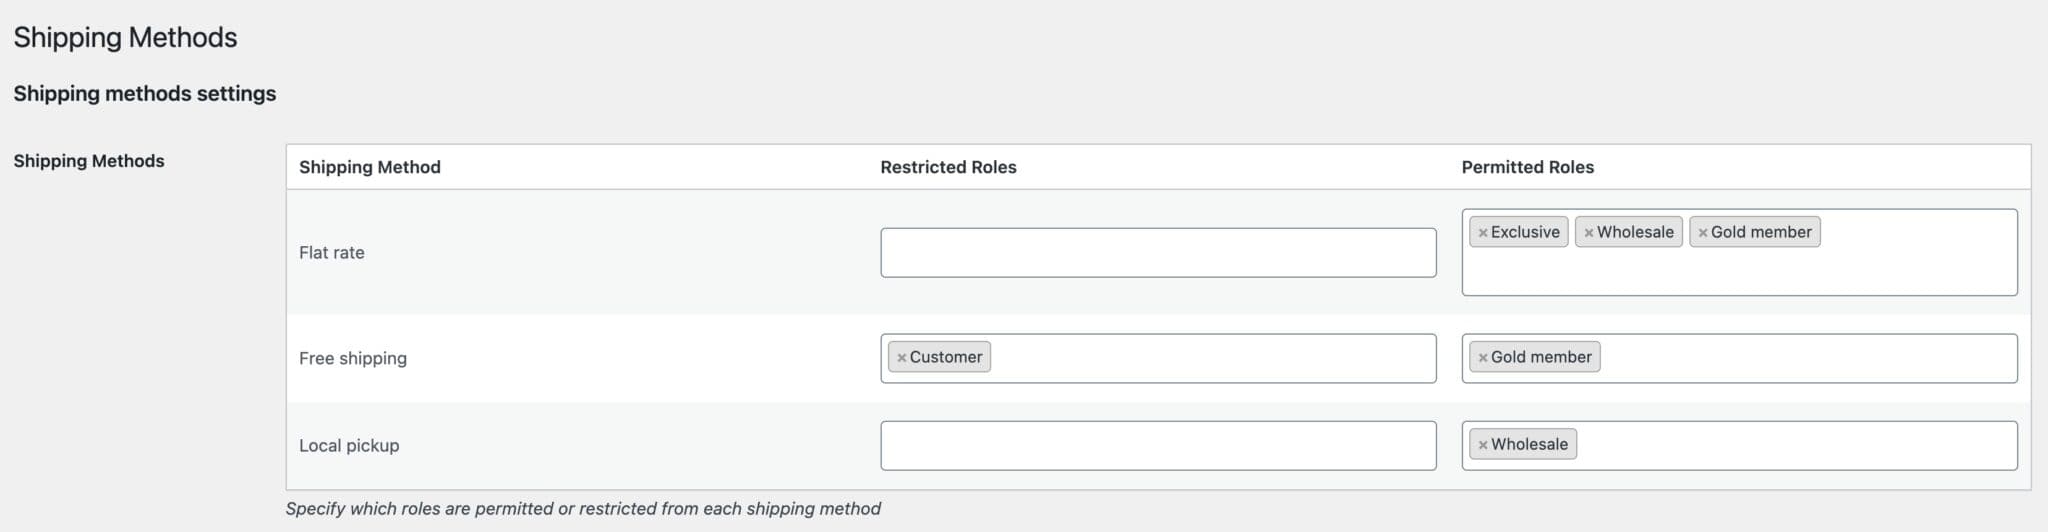Click the Free shipping method label
The width and height of the screenshot is (2048, 532).
(x=353, y=358)
